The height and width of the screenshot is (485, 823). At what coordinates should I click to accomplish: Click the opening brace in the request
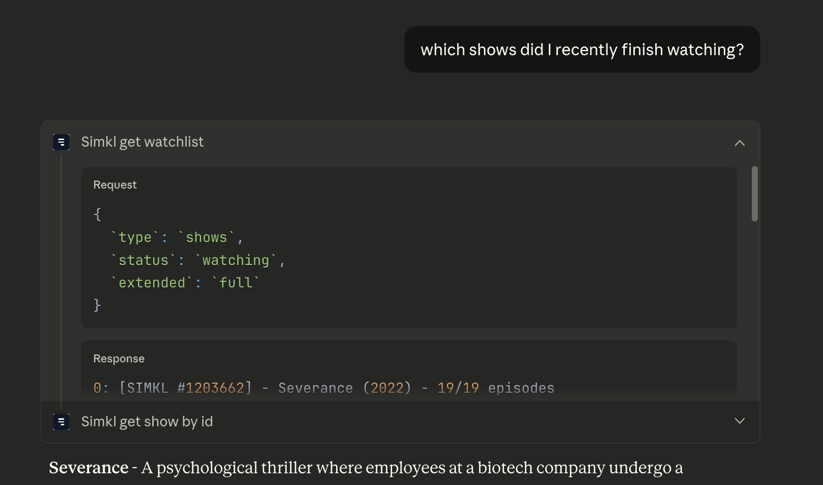[97, 214]
